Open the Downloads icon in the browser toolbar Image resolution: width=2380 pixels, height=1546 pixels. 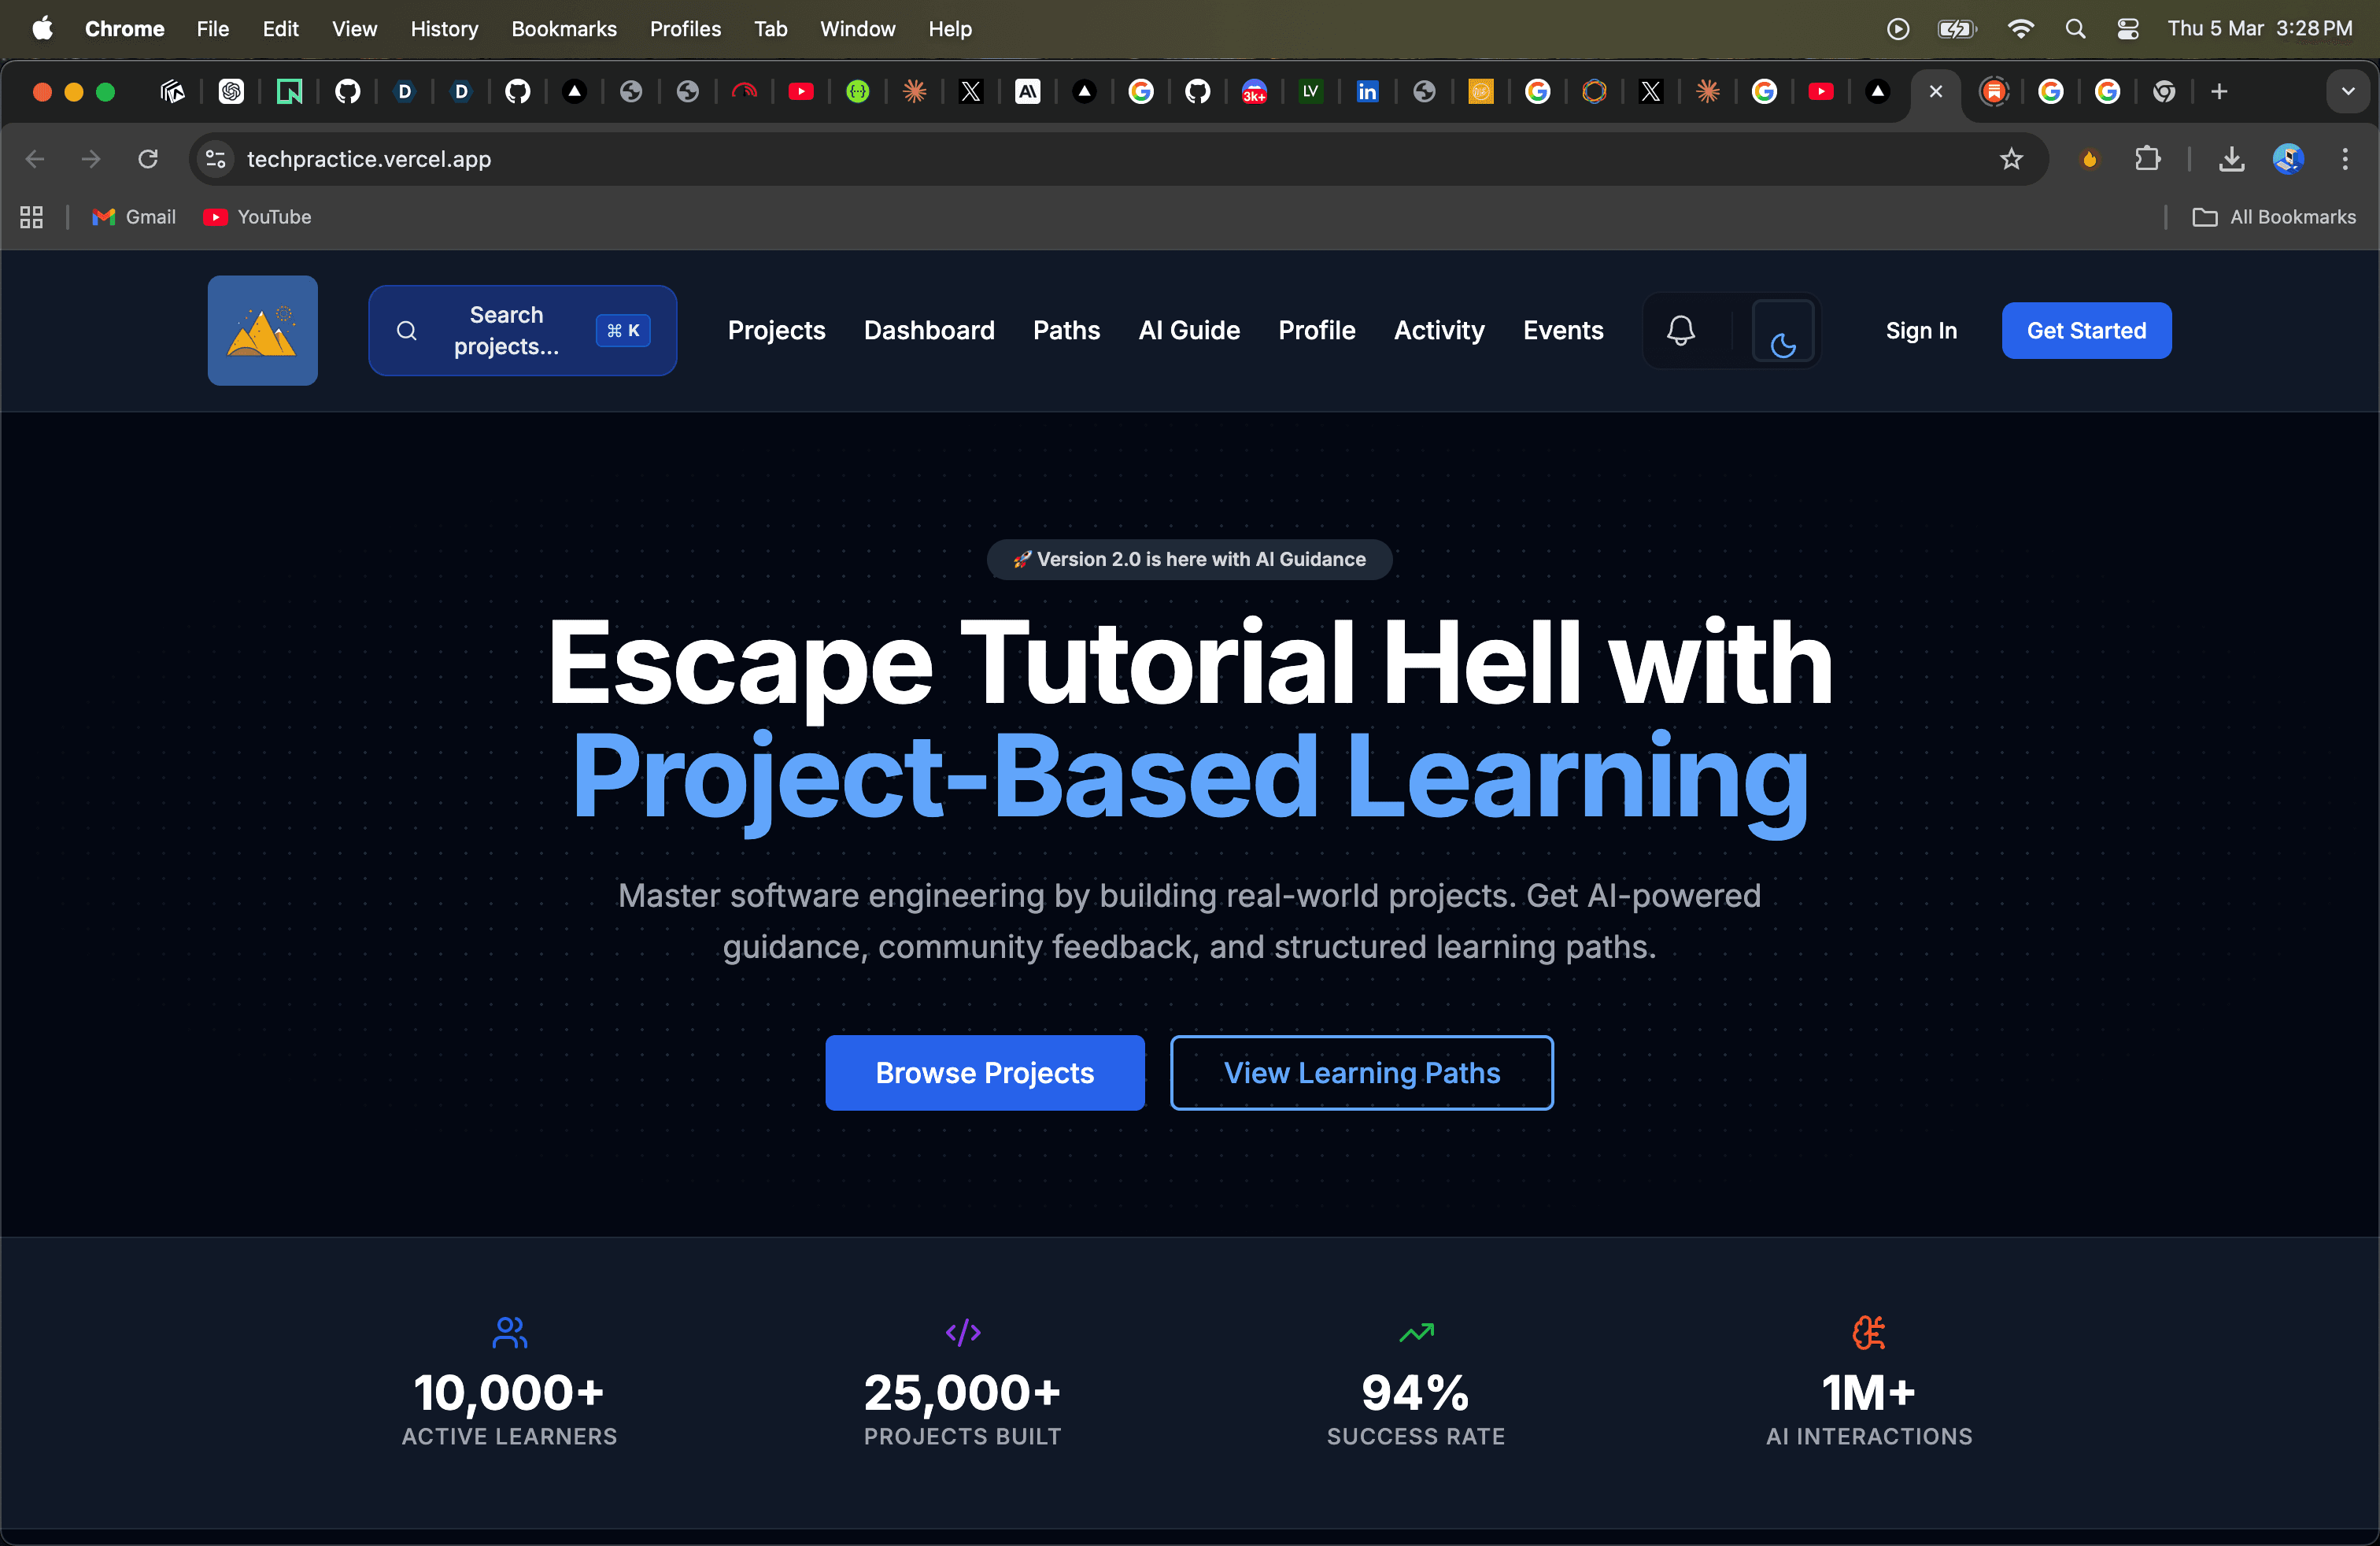point(2231,159)
